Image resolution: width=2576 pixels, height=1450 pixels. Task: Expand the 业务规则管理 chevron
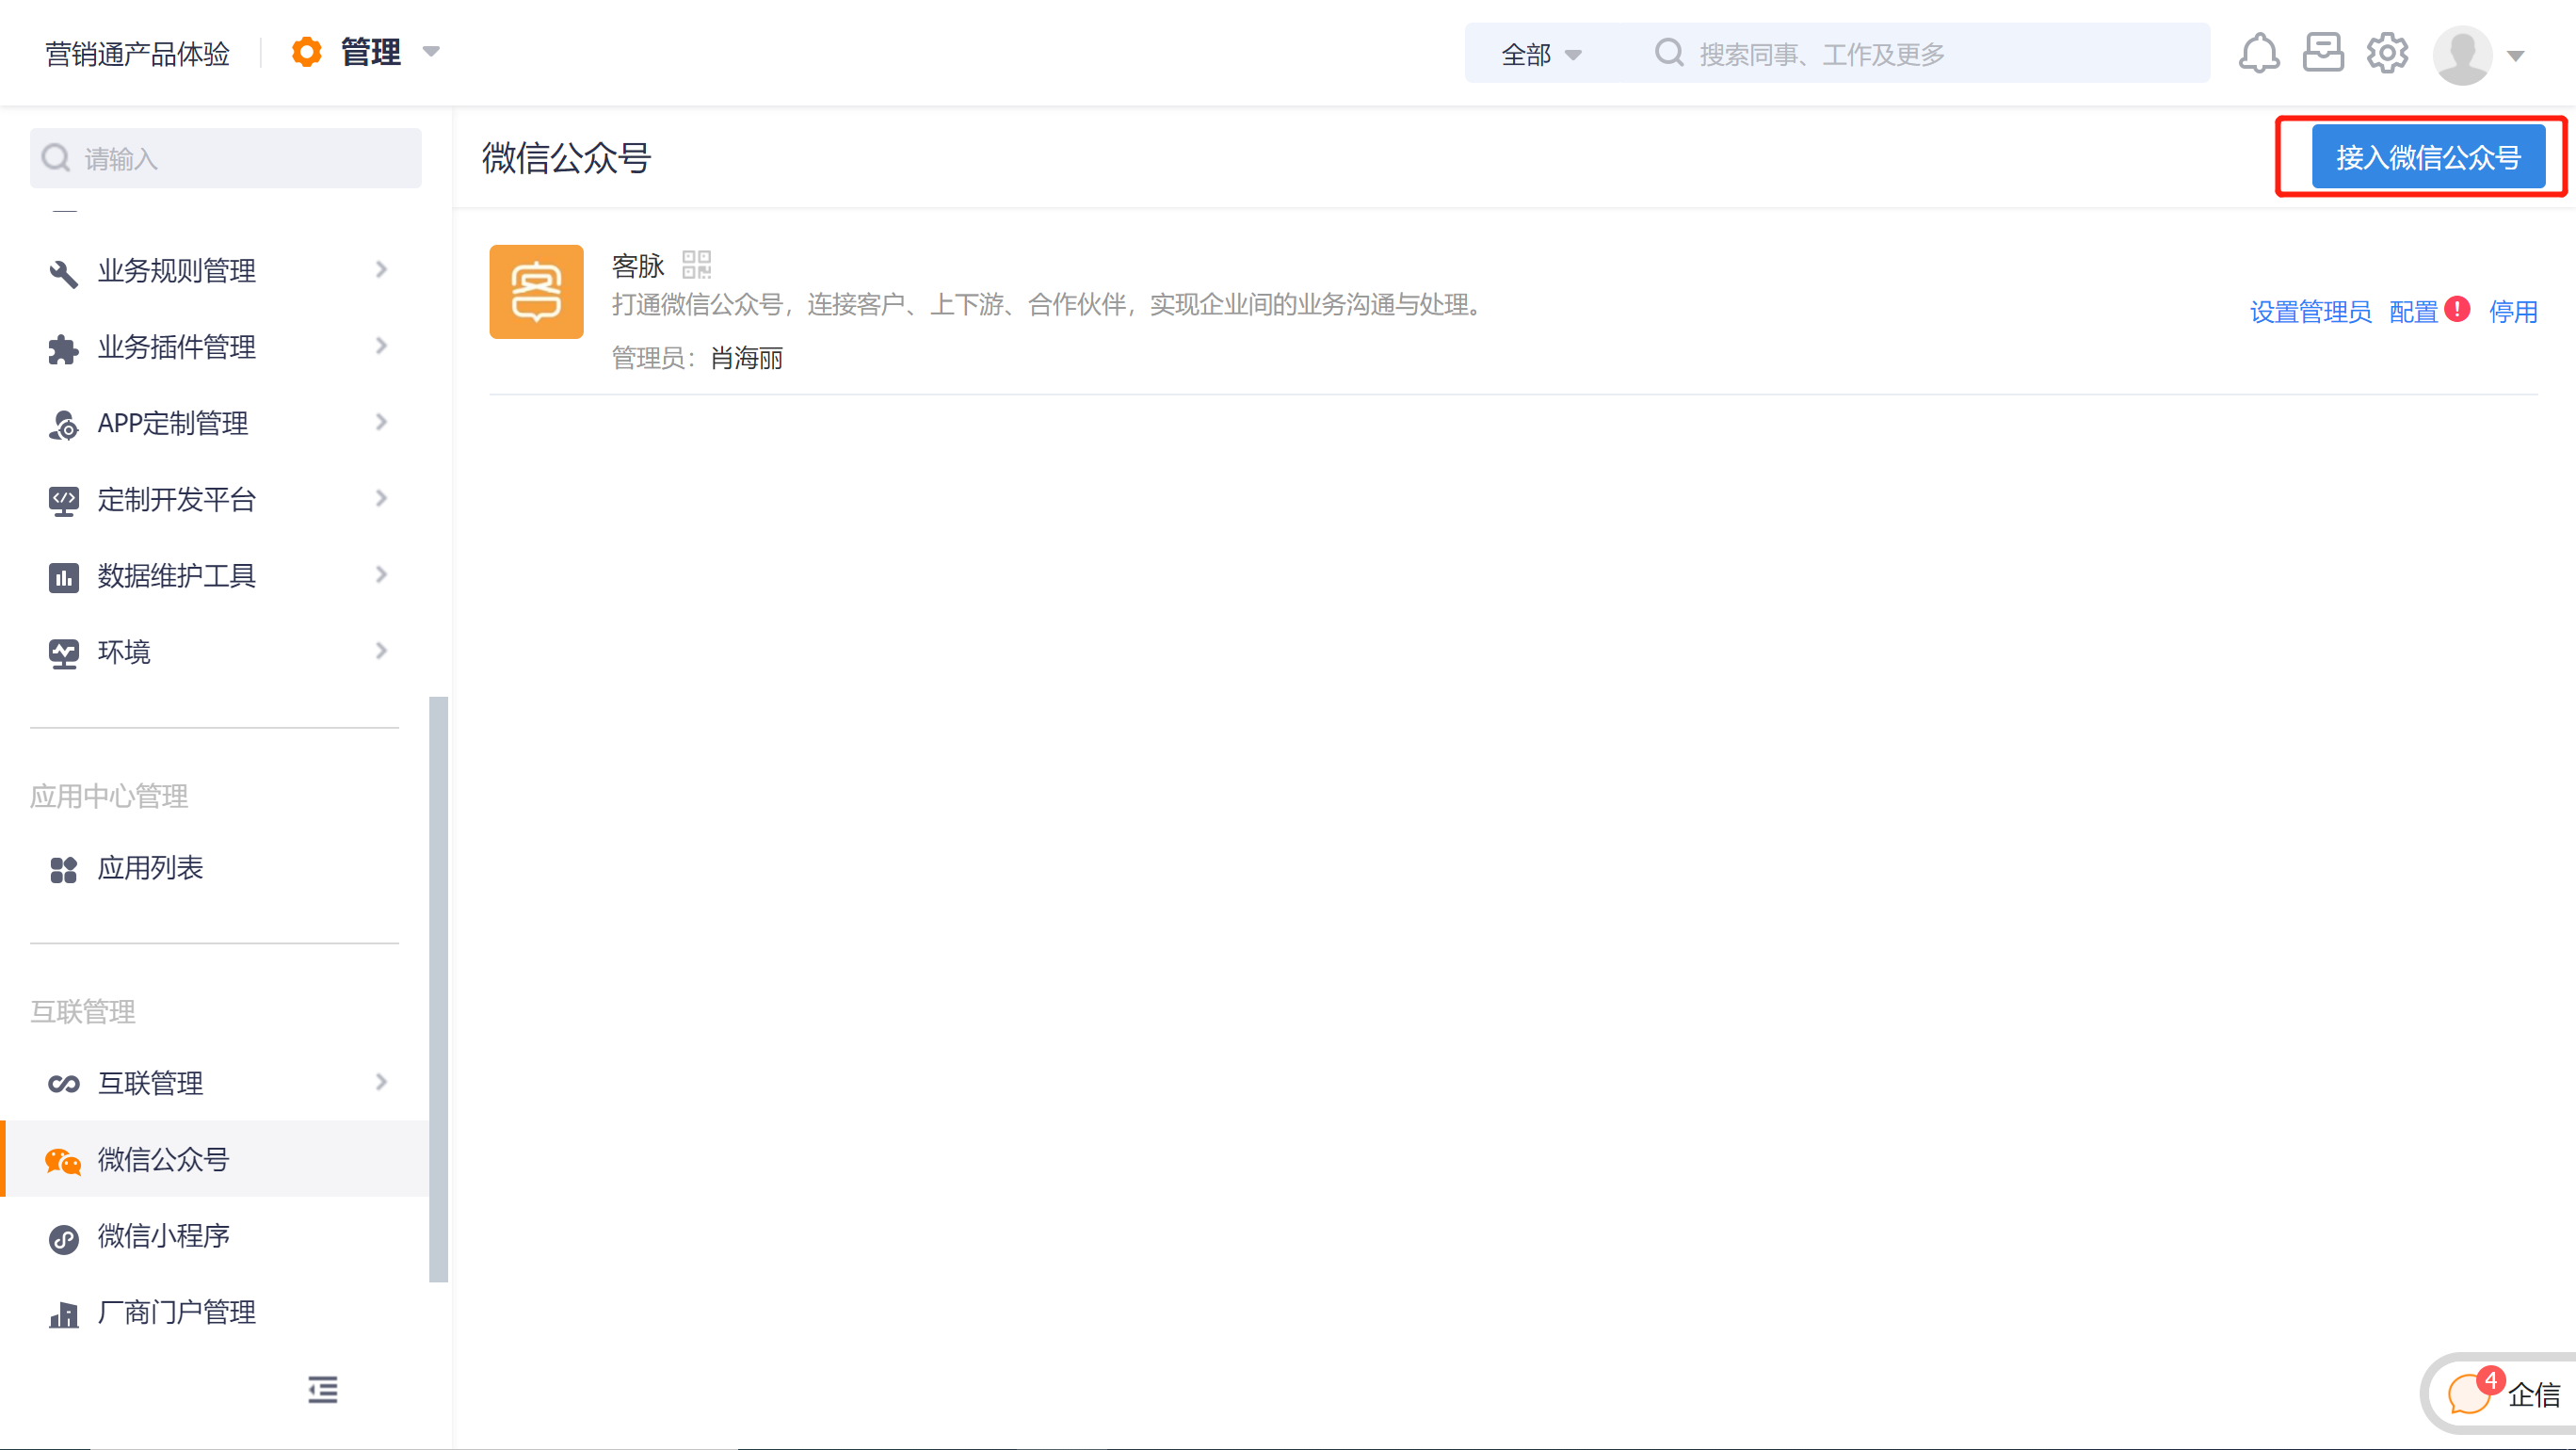(x=381, y=270)
